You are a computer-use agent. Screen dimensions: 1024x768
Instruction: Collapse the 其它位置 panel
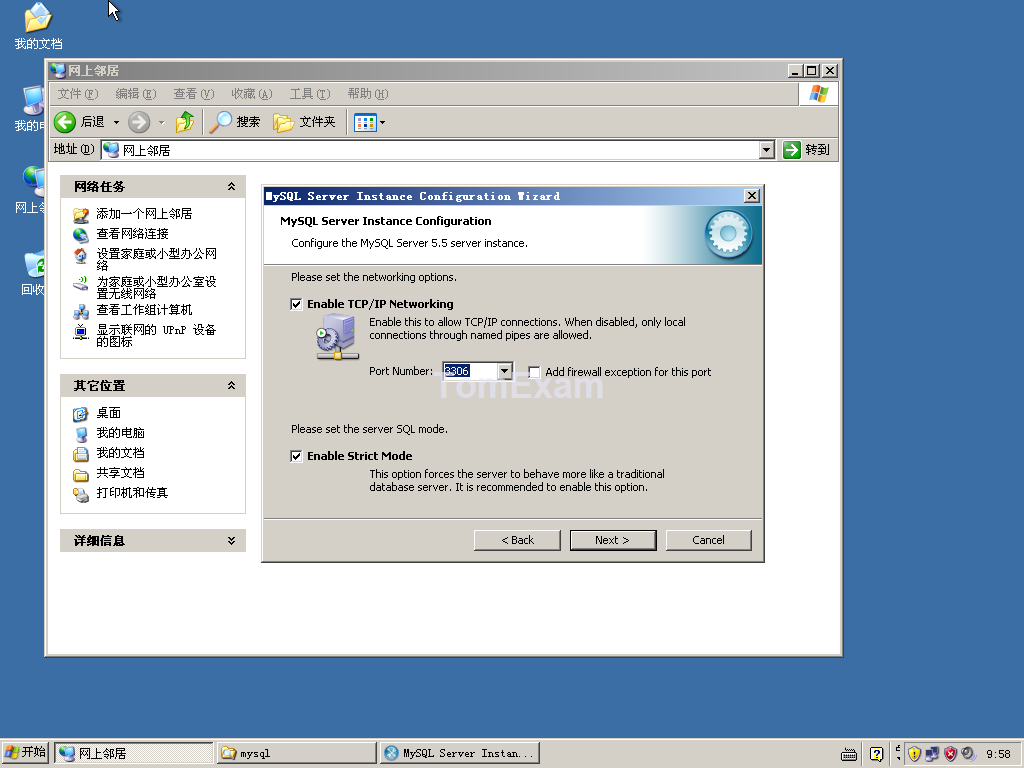231,386
